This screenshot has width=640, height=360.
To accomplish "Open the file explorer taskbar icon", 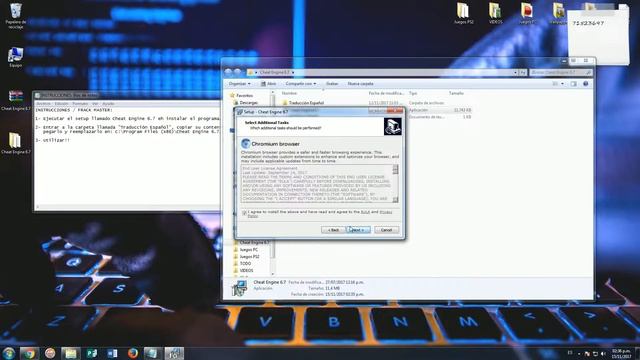I will (71, 353).
